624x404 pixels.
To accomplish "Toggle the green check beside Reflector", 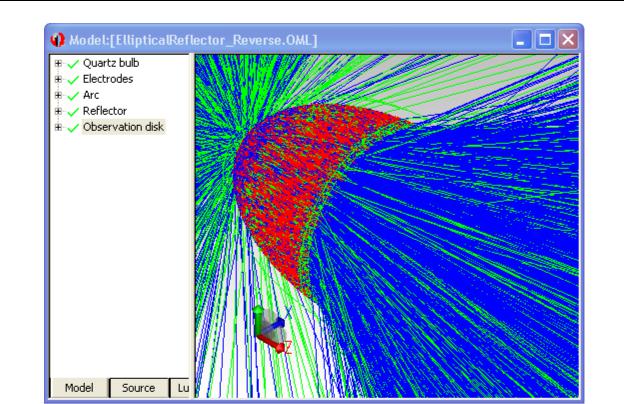I will [x=73, y=111].
